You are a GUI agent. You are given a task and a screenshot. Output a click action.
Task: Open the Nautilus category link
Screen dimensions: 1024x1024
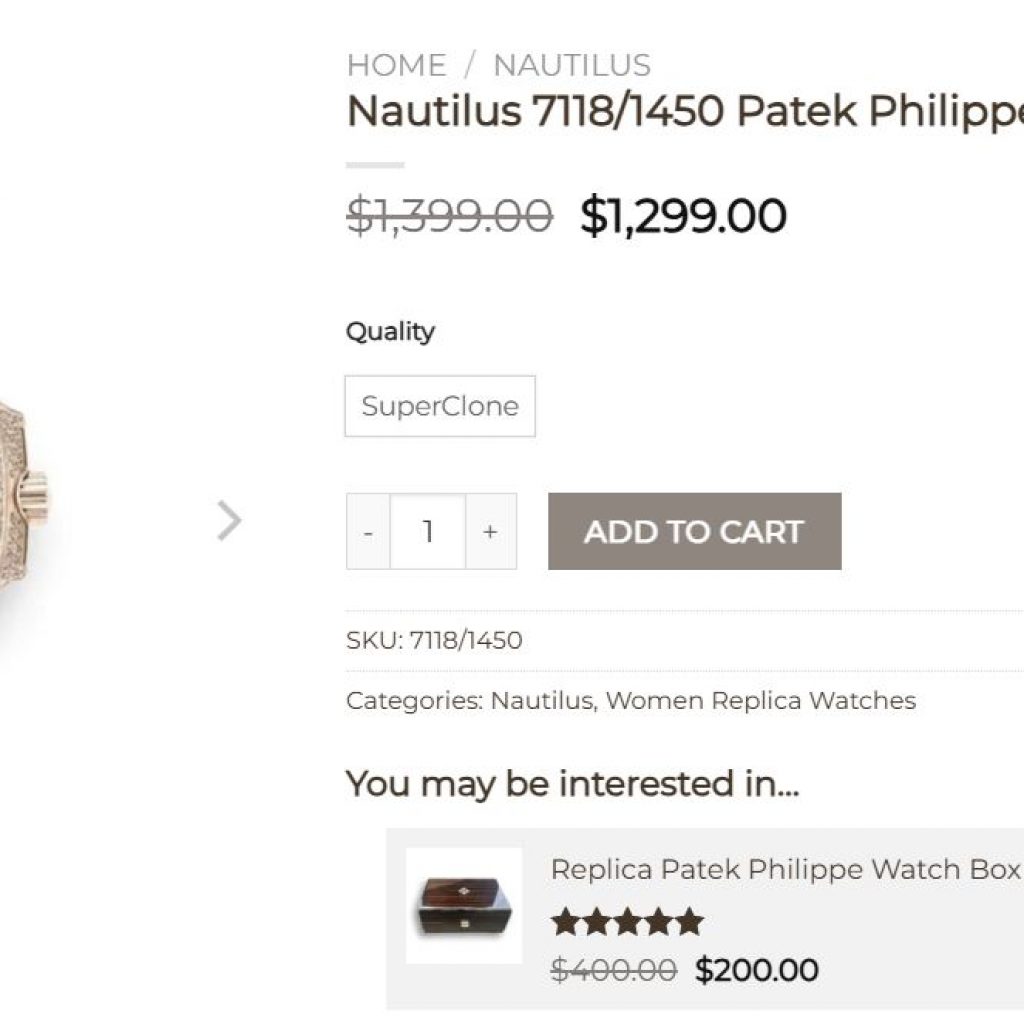tap(541, 700)
